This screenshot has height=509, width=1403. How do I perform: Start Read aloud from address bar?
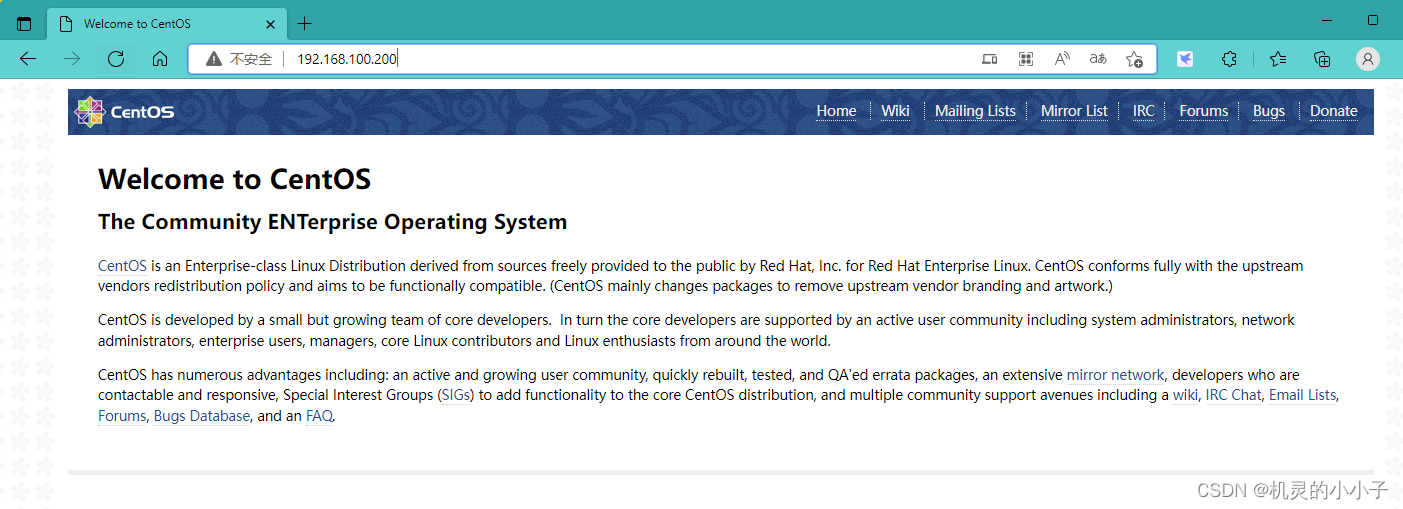(x=1062, y=59)
